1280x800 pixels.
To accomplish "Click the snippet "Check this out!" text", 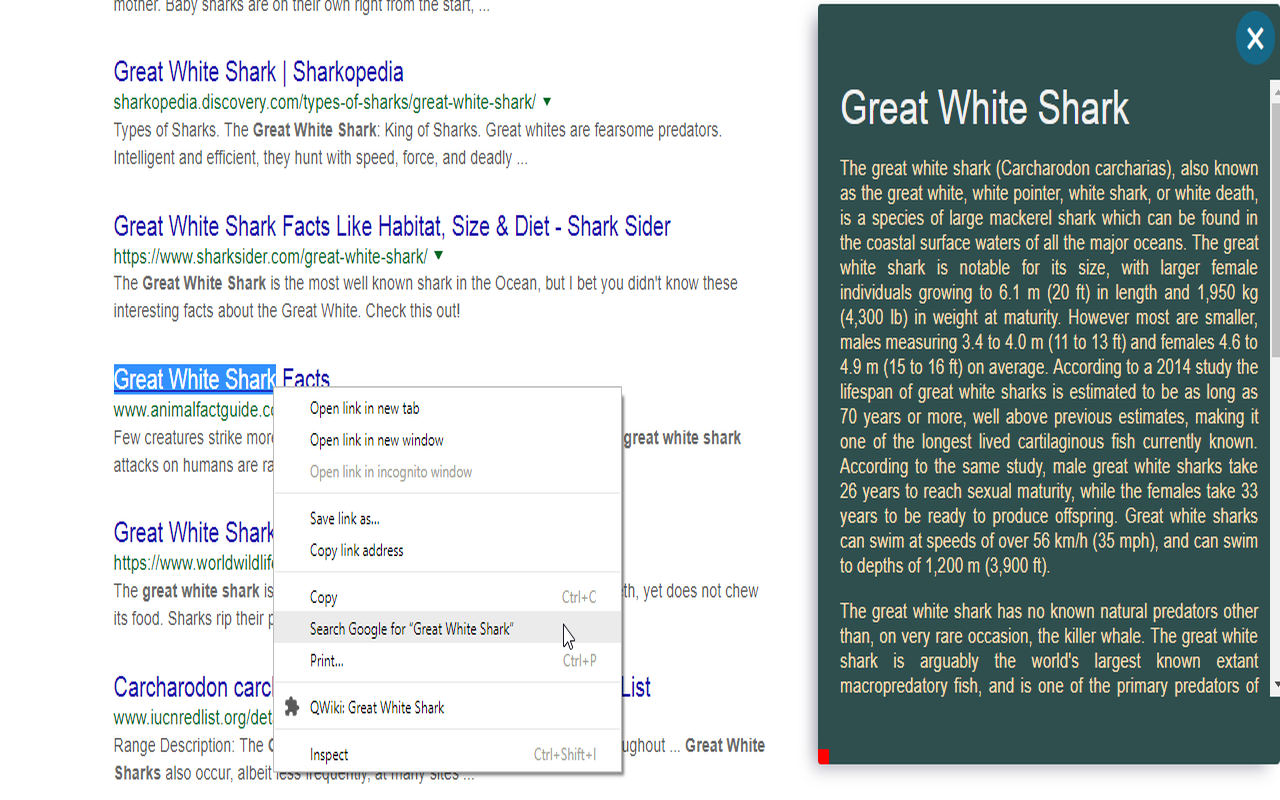I will coord(412,311).
